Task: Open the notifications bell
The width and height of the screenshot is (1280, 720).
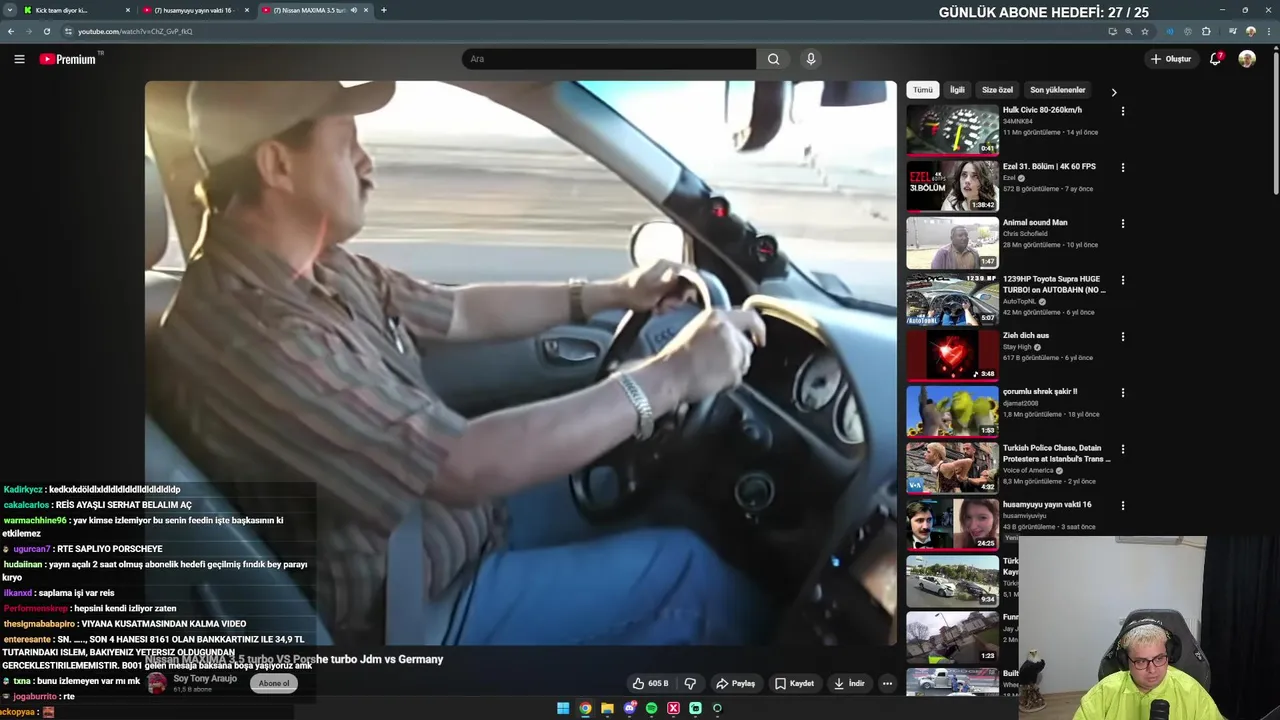Action: (1216, 59)
